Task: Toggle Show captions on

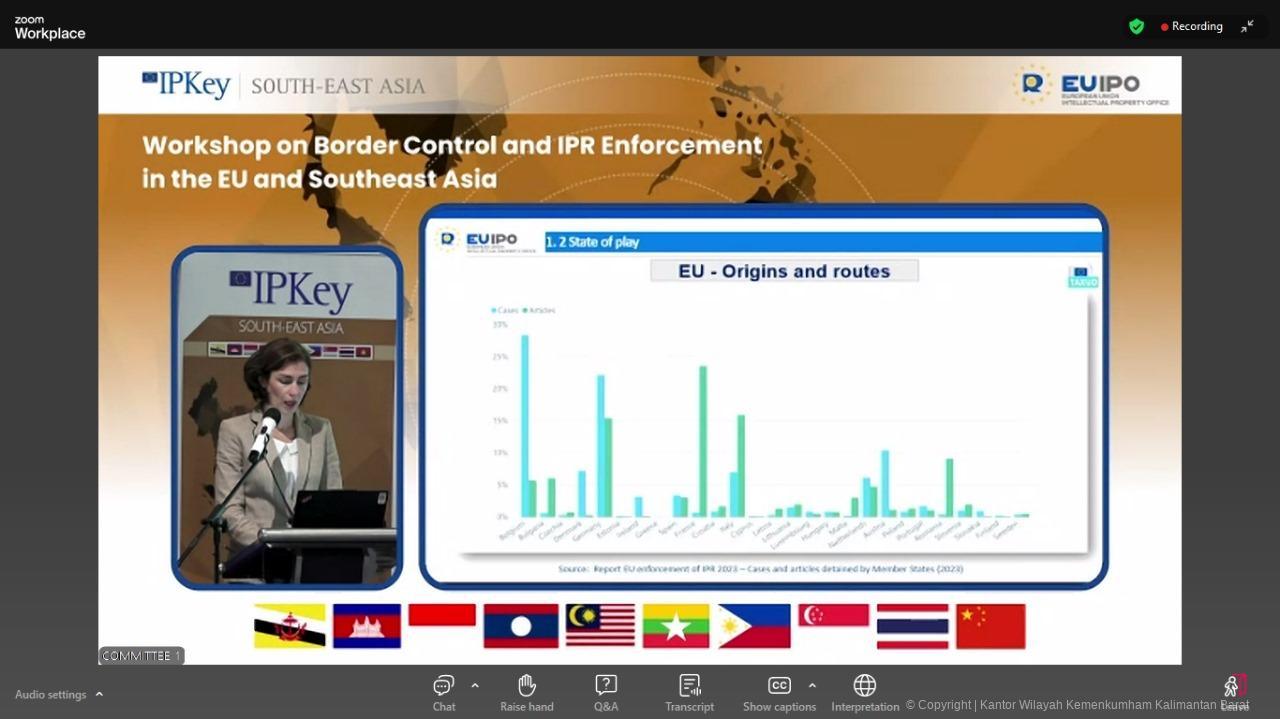Action: point(779,692)
